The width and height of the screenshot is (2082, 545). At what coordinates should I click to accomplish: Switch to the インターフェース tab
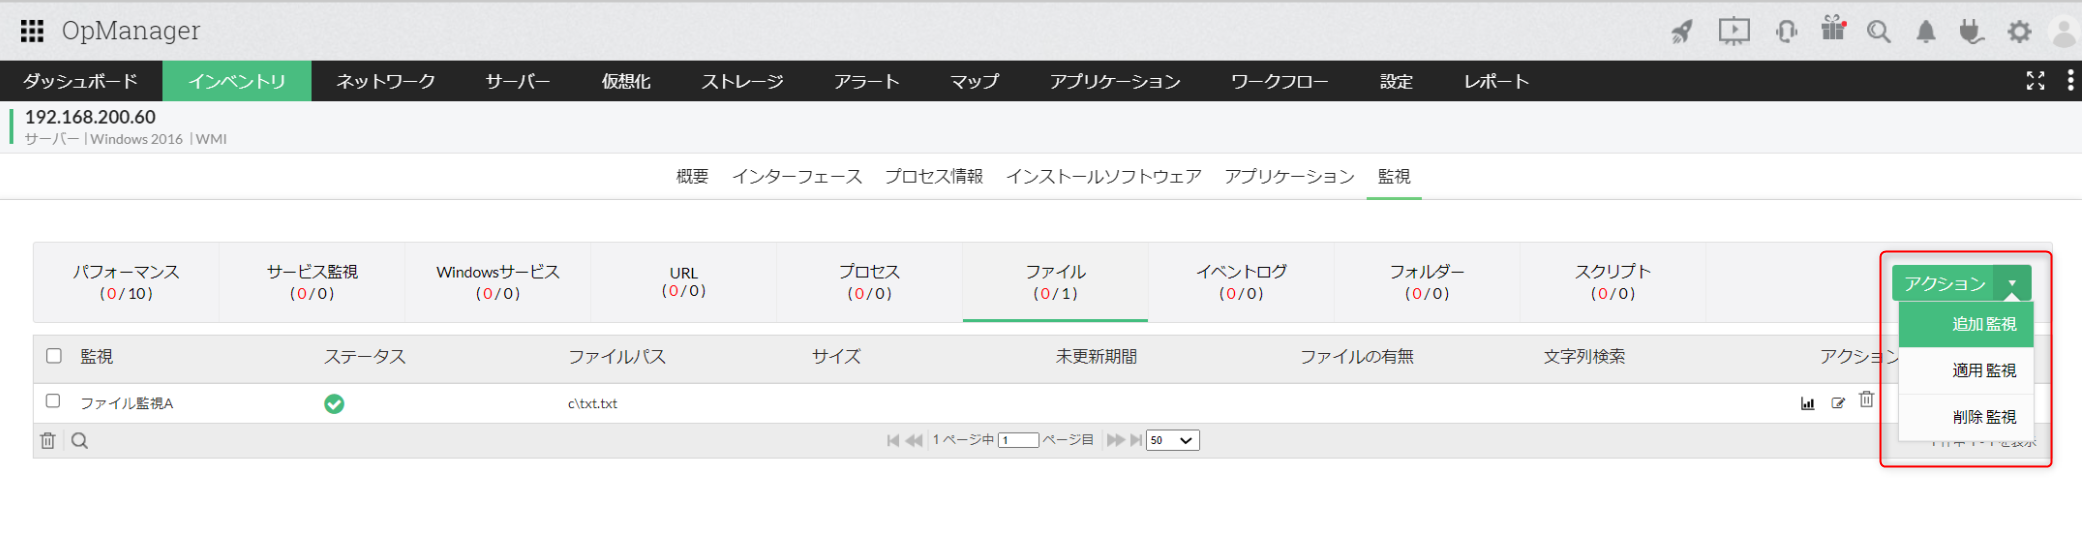[797, 176]
